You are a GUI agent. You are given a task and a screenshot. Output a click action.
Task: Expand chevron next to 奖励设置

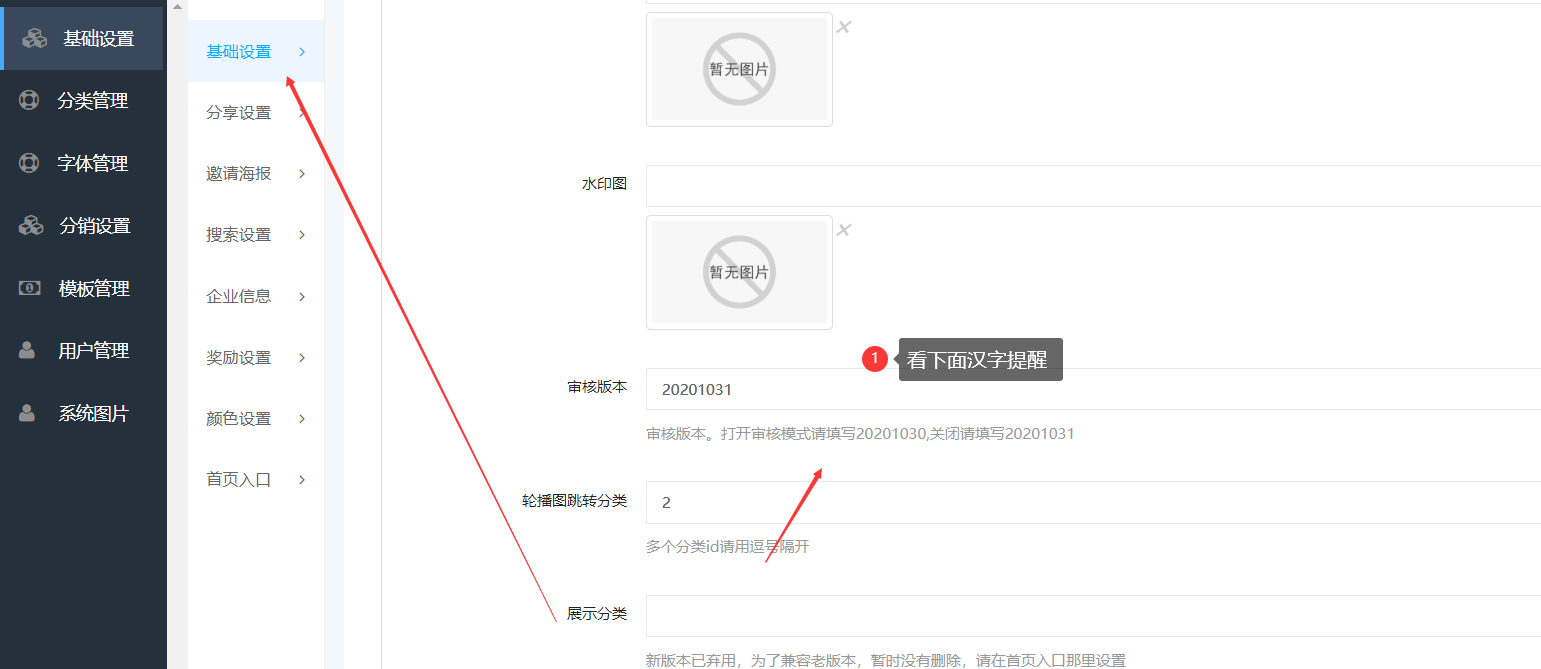click(302, 357)
